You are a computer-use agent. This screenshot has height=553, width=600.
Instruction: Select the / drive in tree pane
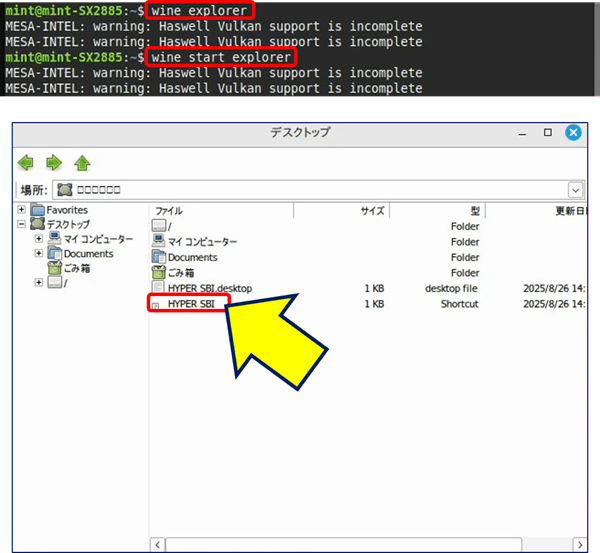pyautogui.click(x=65, y=283)
